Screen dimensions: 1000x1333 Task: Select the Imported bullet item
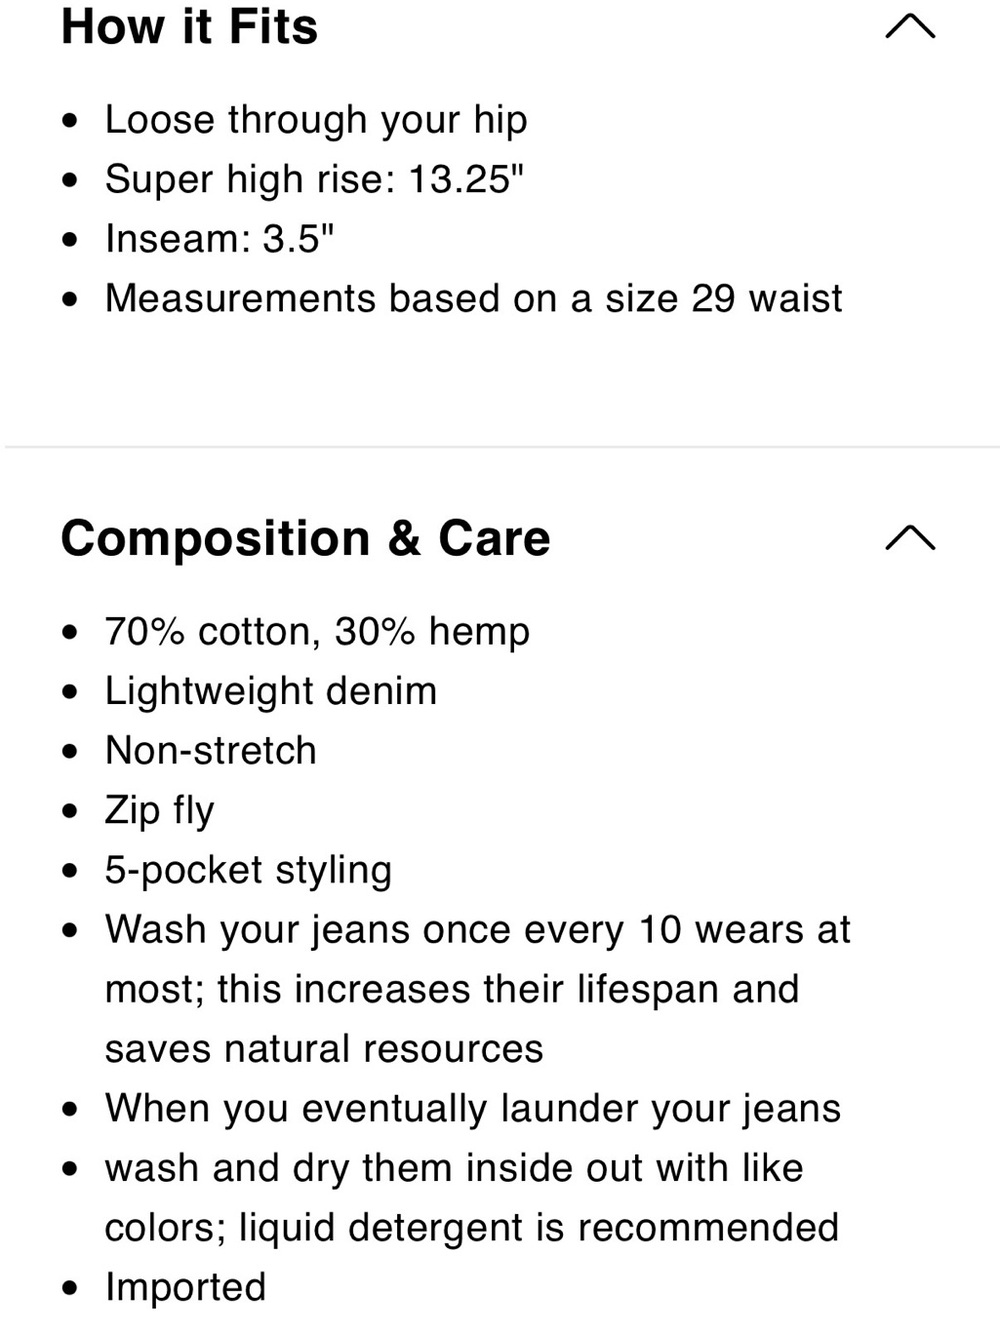tap(186, 1288)
